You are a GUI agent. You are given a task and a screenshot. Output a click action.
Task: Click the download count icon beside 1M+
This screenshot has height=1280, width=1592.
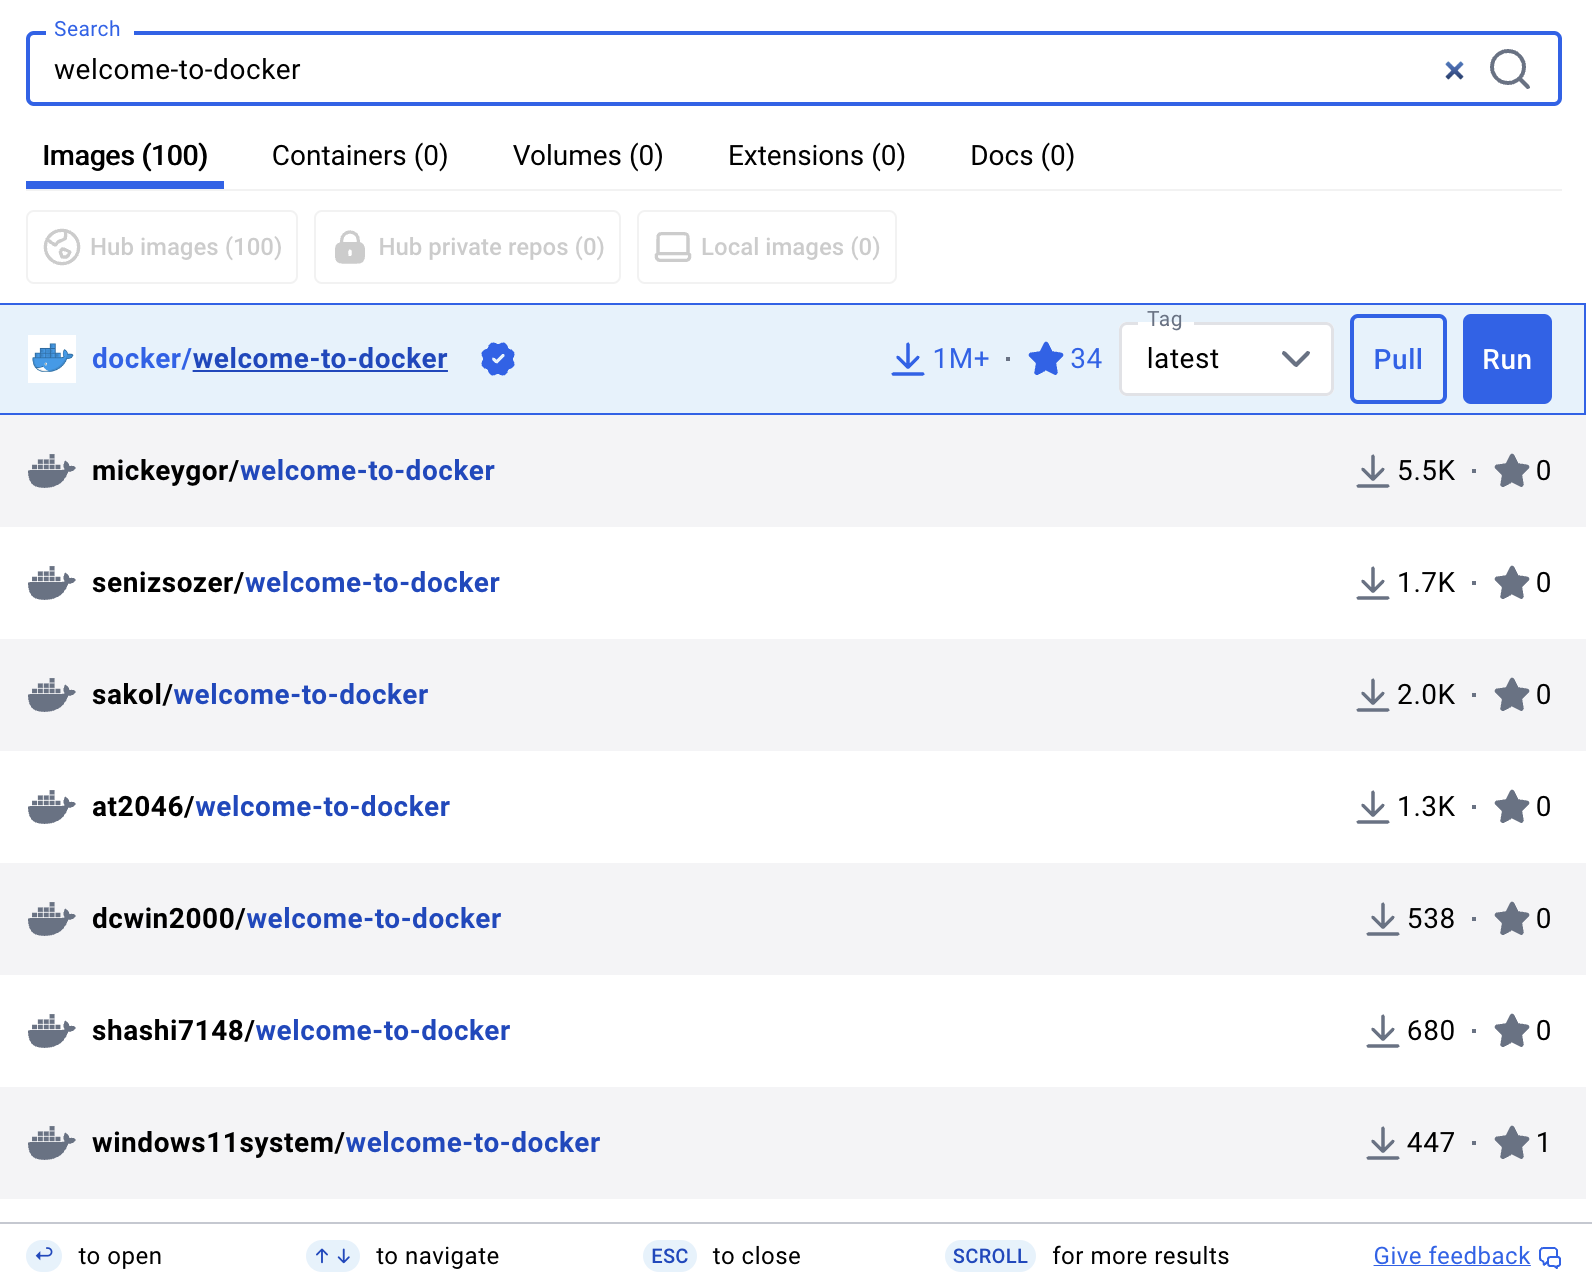pyautogui.click(x=908, y=359)
